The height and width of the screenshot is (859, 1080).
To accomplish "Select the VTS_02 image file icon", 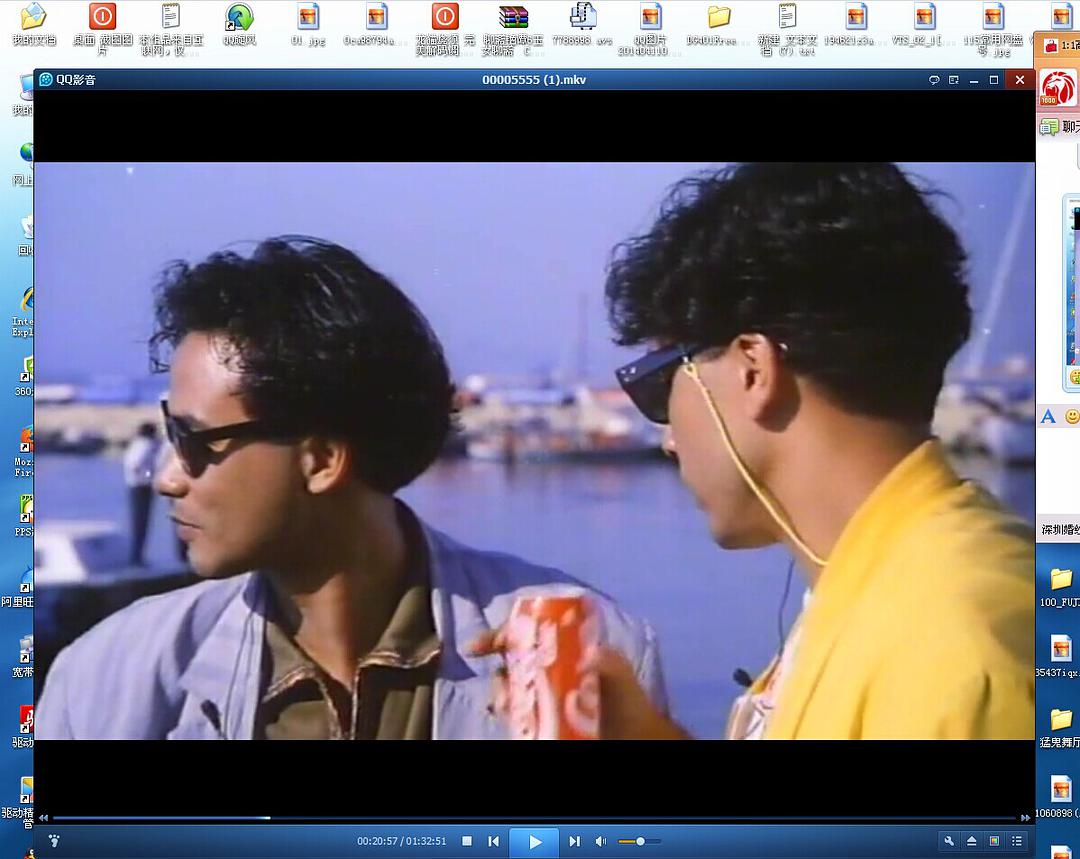I will (924, 25).
